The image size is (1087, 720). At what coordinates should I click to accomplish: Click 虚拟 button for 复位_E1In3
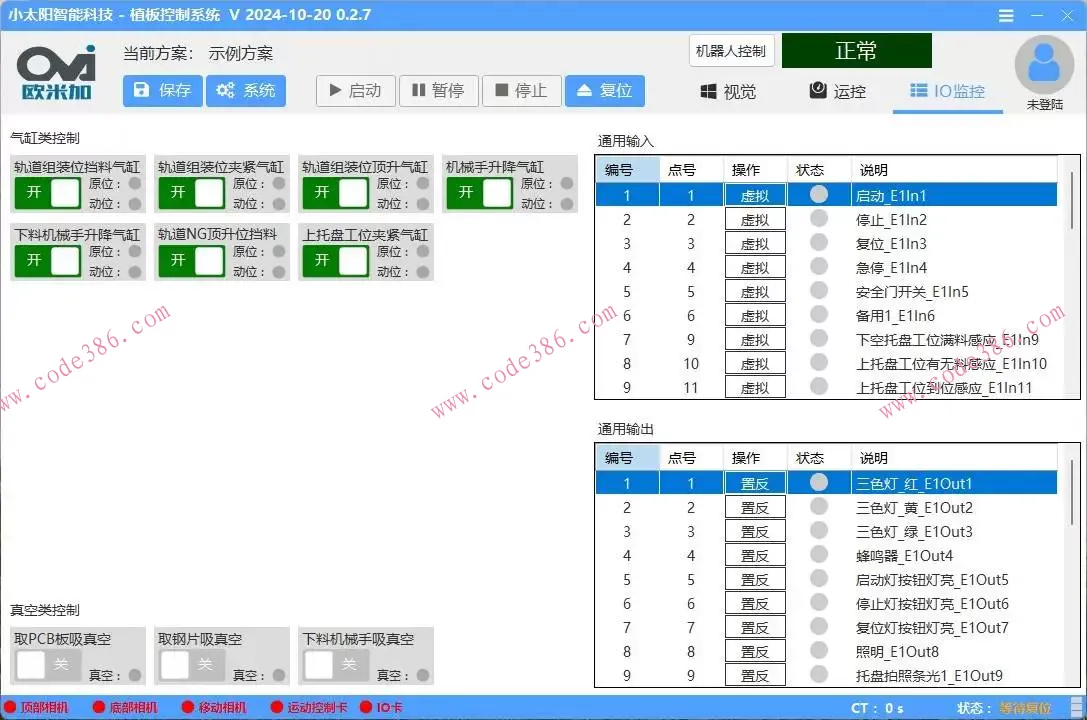point(755,244)
